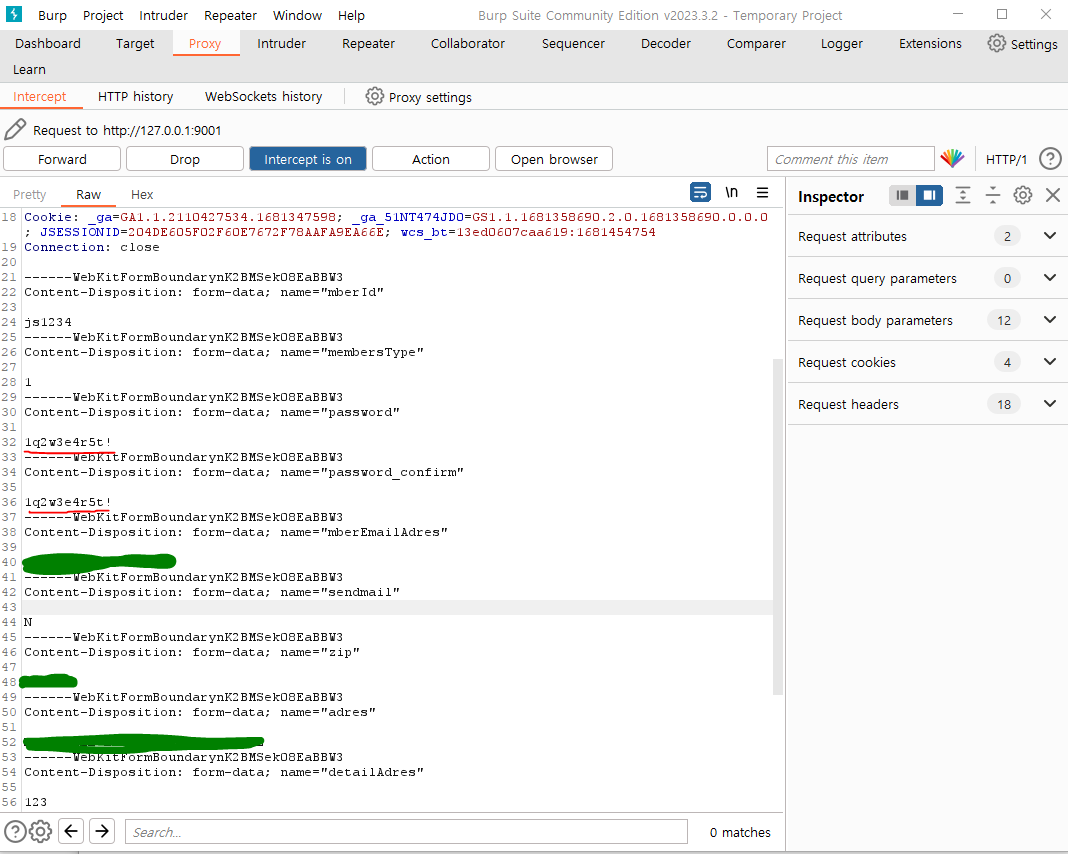Switch to the Extensions tab
Screen dimensions: 1068x854
930,44
